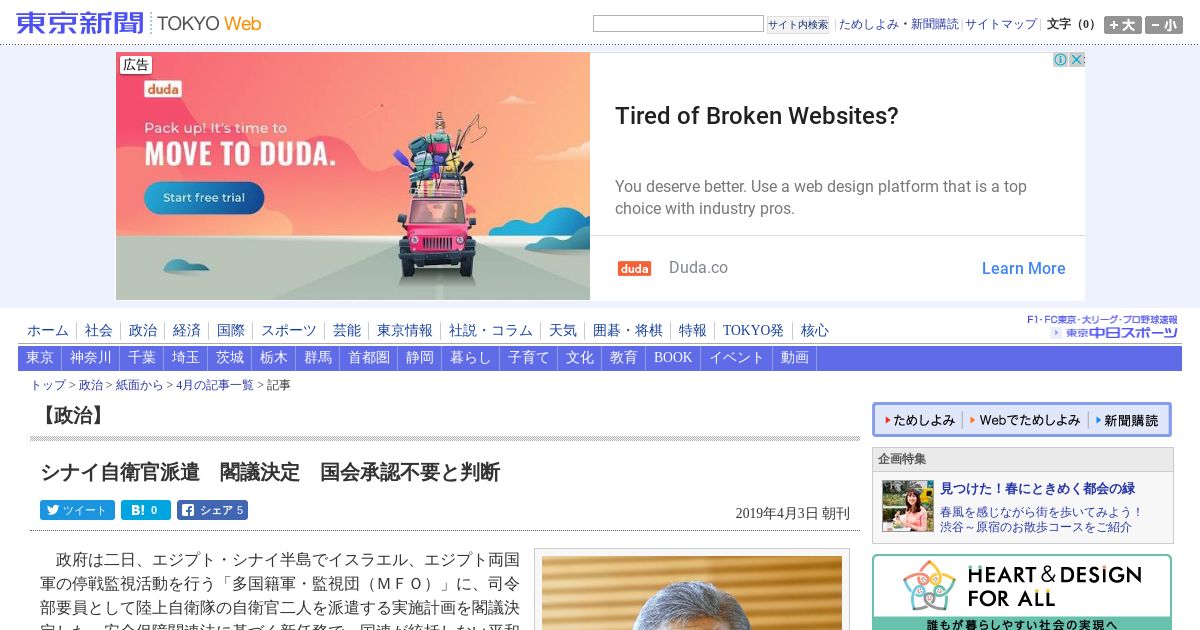Click the Hatena B! bookmark button

146,510
